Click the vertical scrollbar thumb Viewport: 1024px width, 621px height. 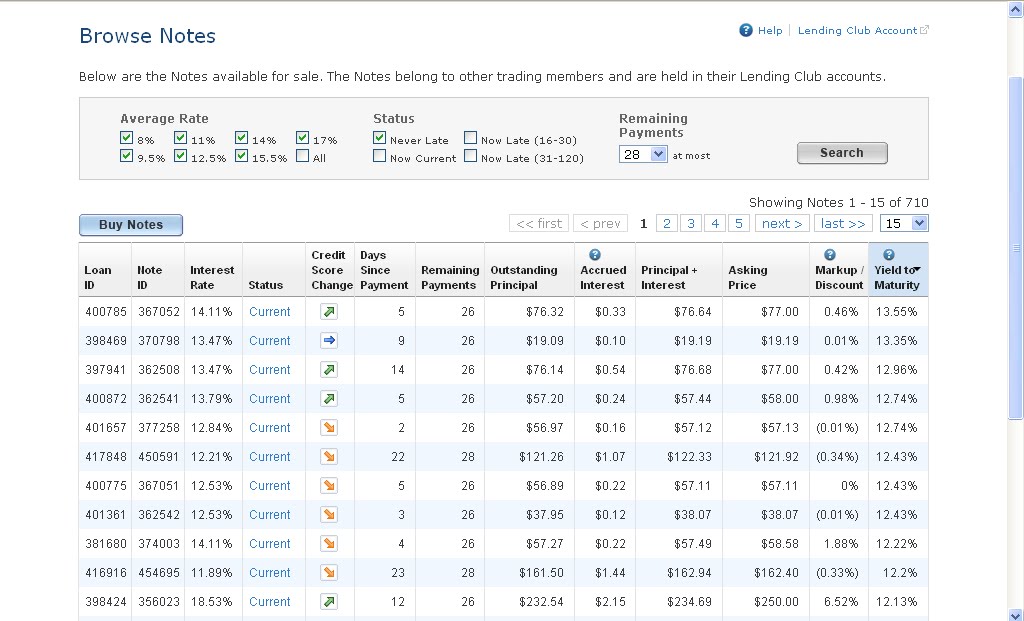coord(1016,248)
